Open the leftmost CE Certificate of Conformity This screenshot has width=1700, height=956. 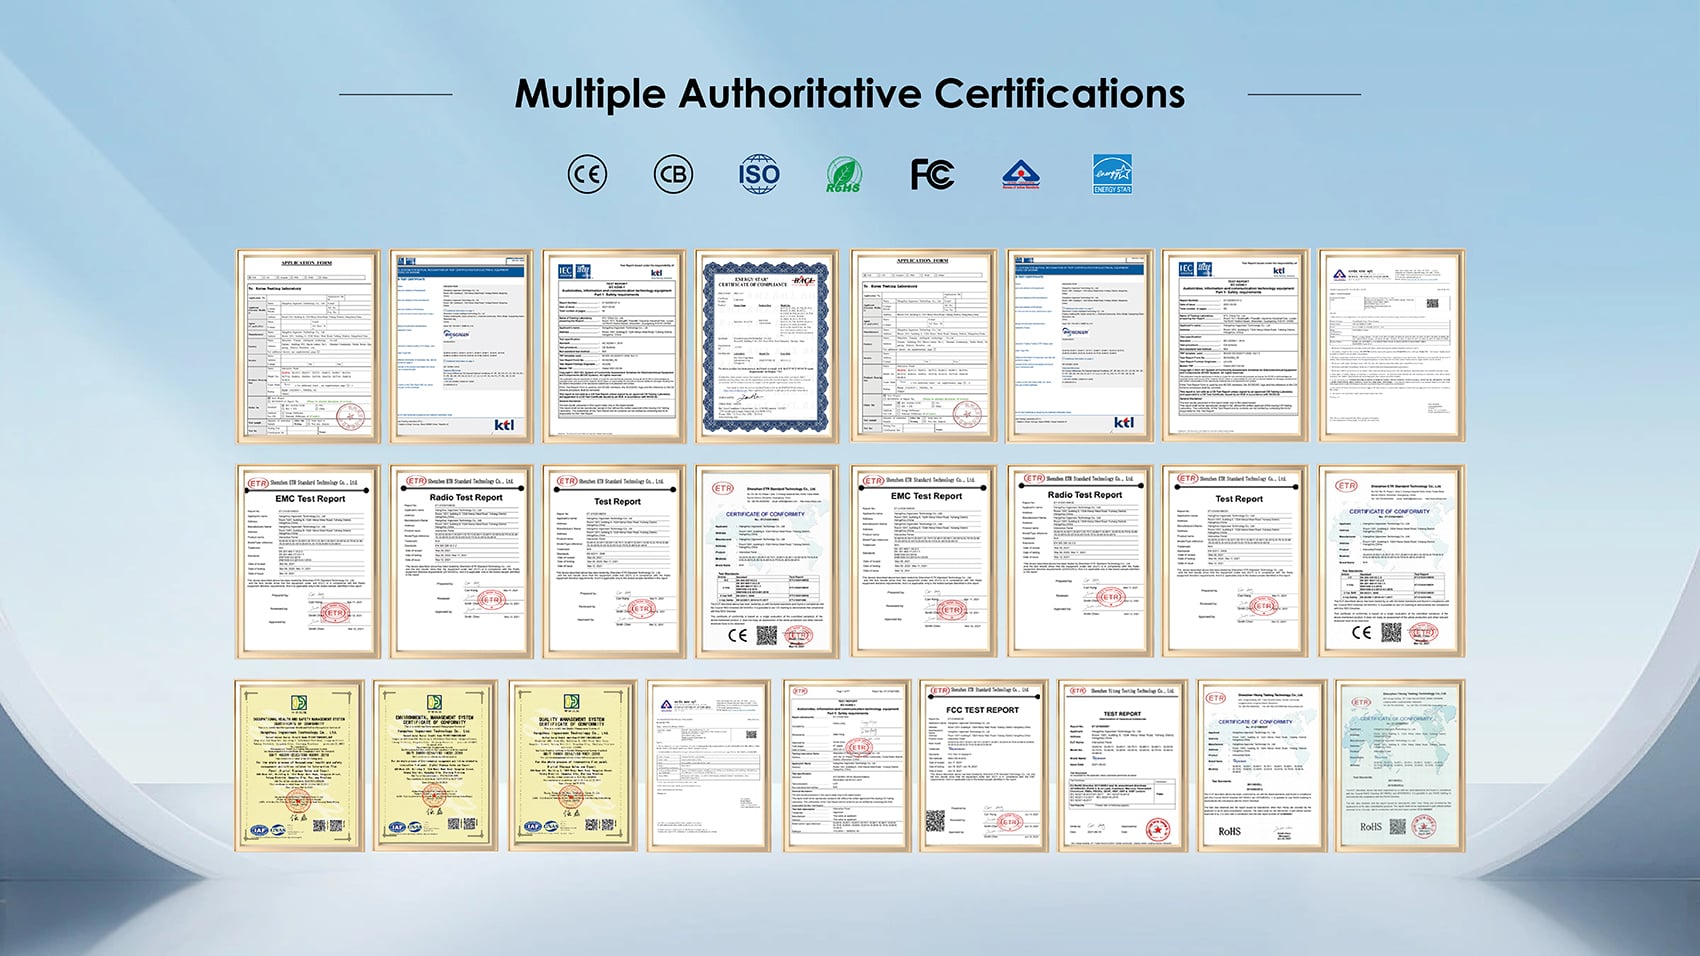click(x=768, y=561)
